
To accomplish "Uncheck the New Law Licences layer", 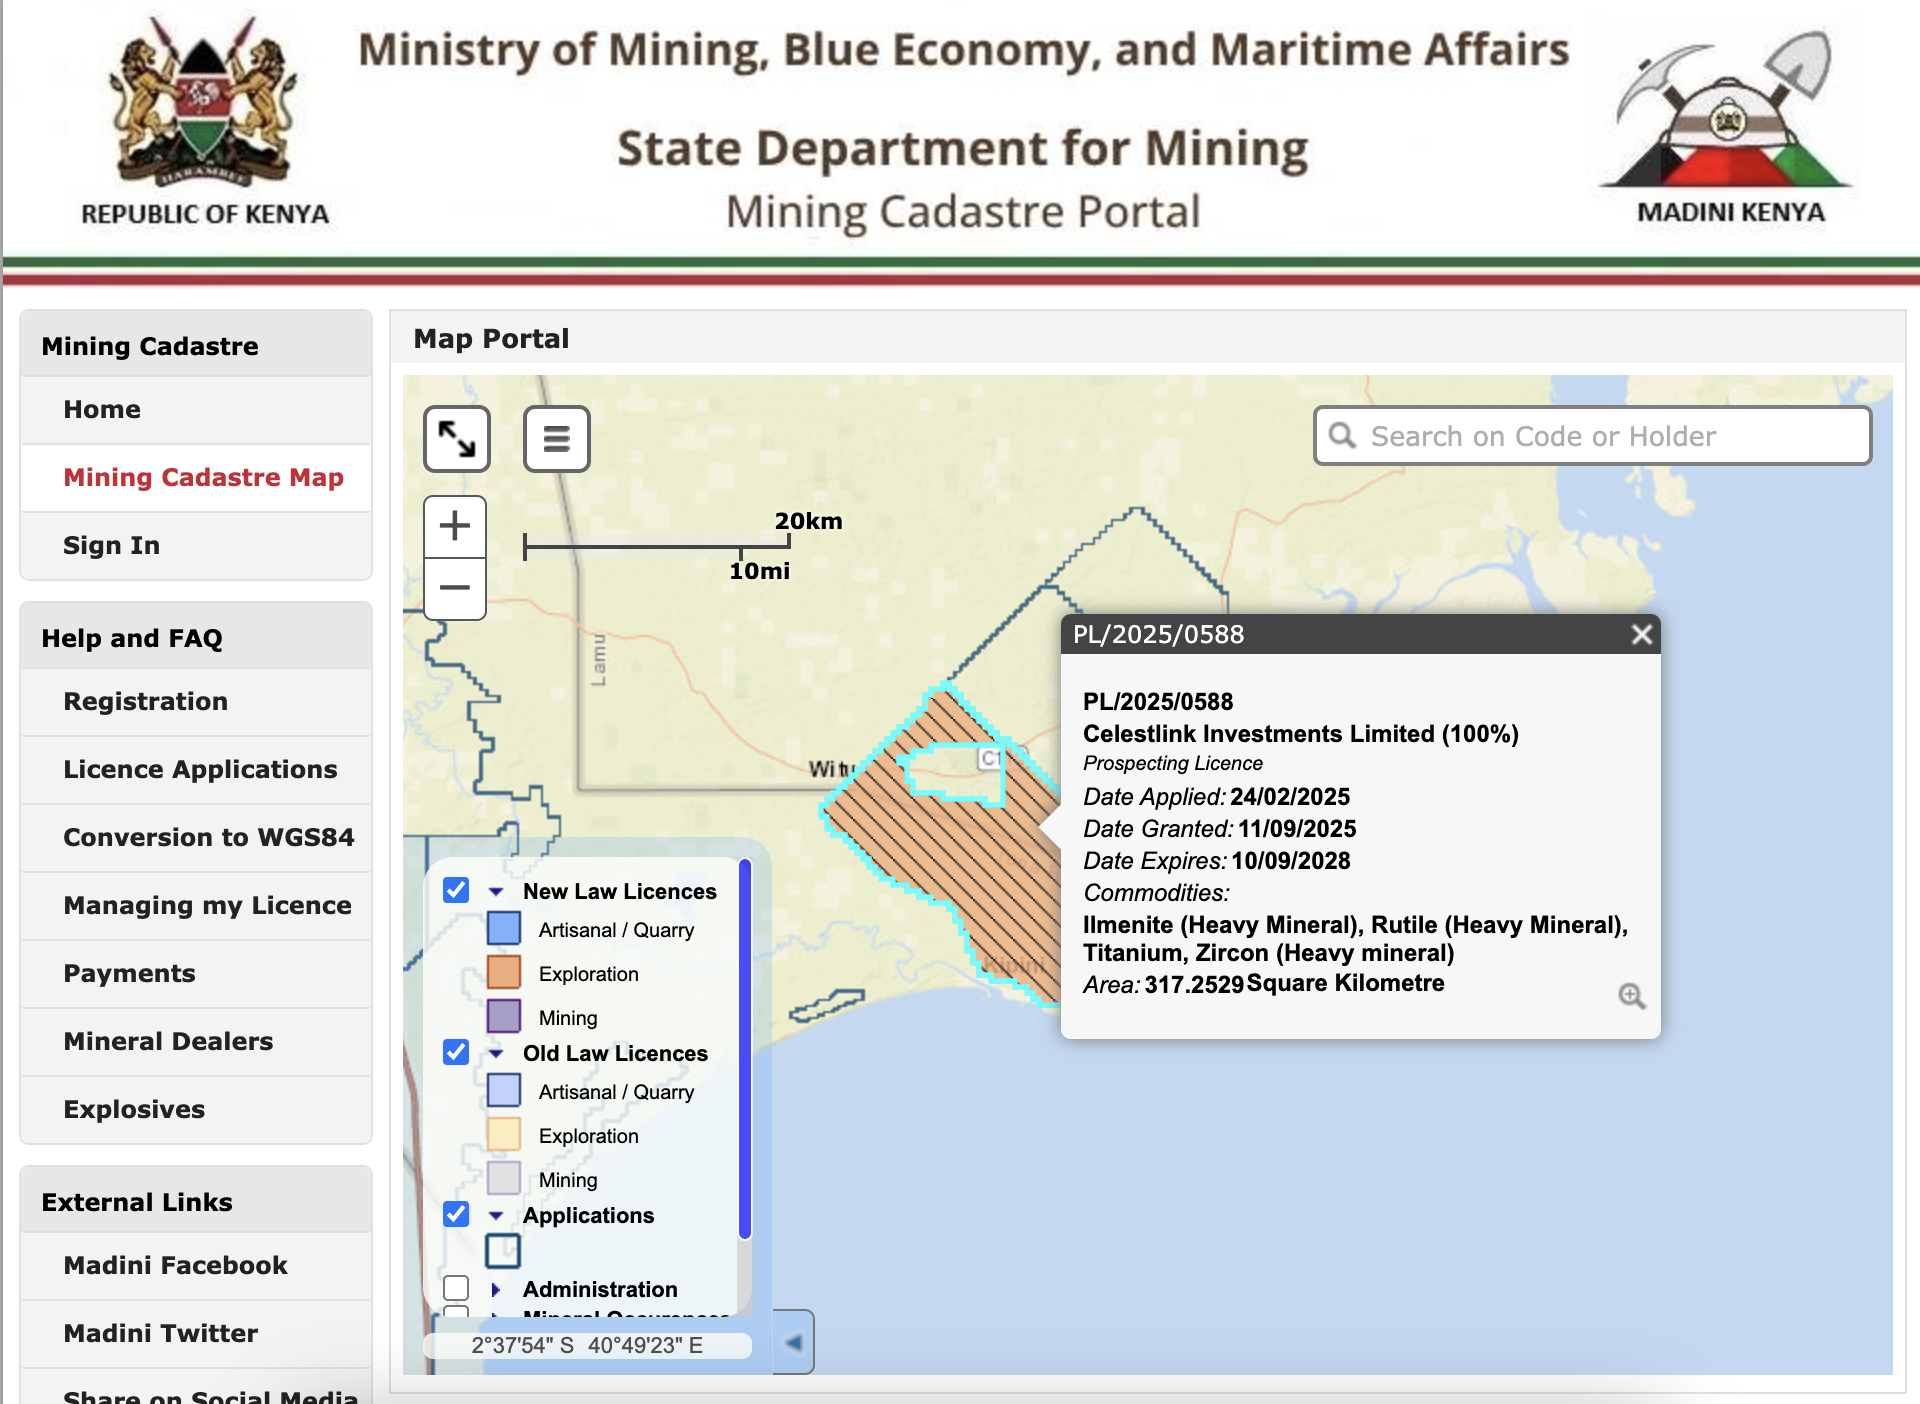I will point(456,890).
